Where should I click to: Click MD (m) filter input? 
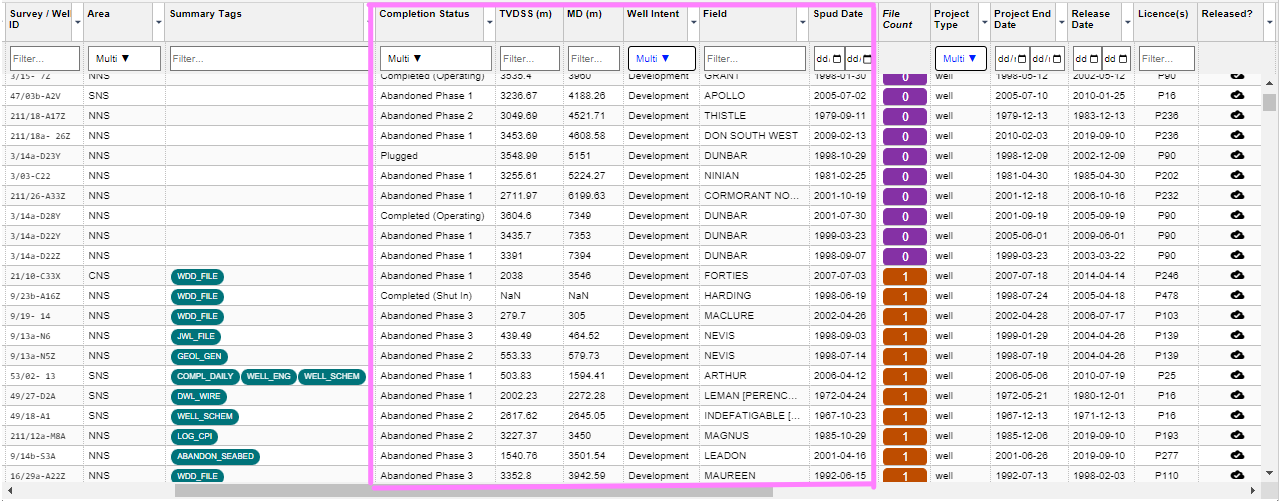tap(594, 59)
